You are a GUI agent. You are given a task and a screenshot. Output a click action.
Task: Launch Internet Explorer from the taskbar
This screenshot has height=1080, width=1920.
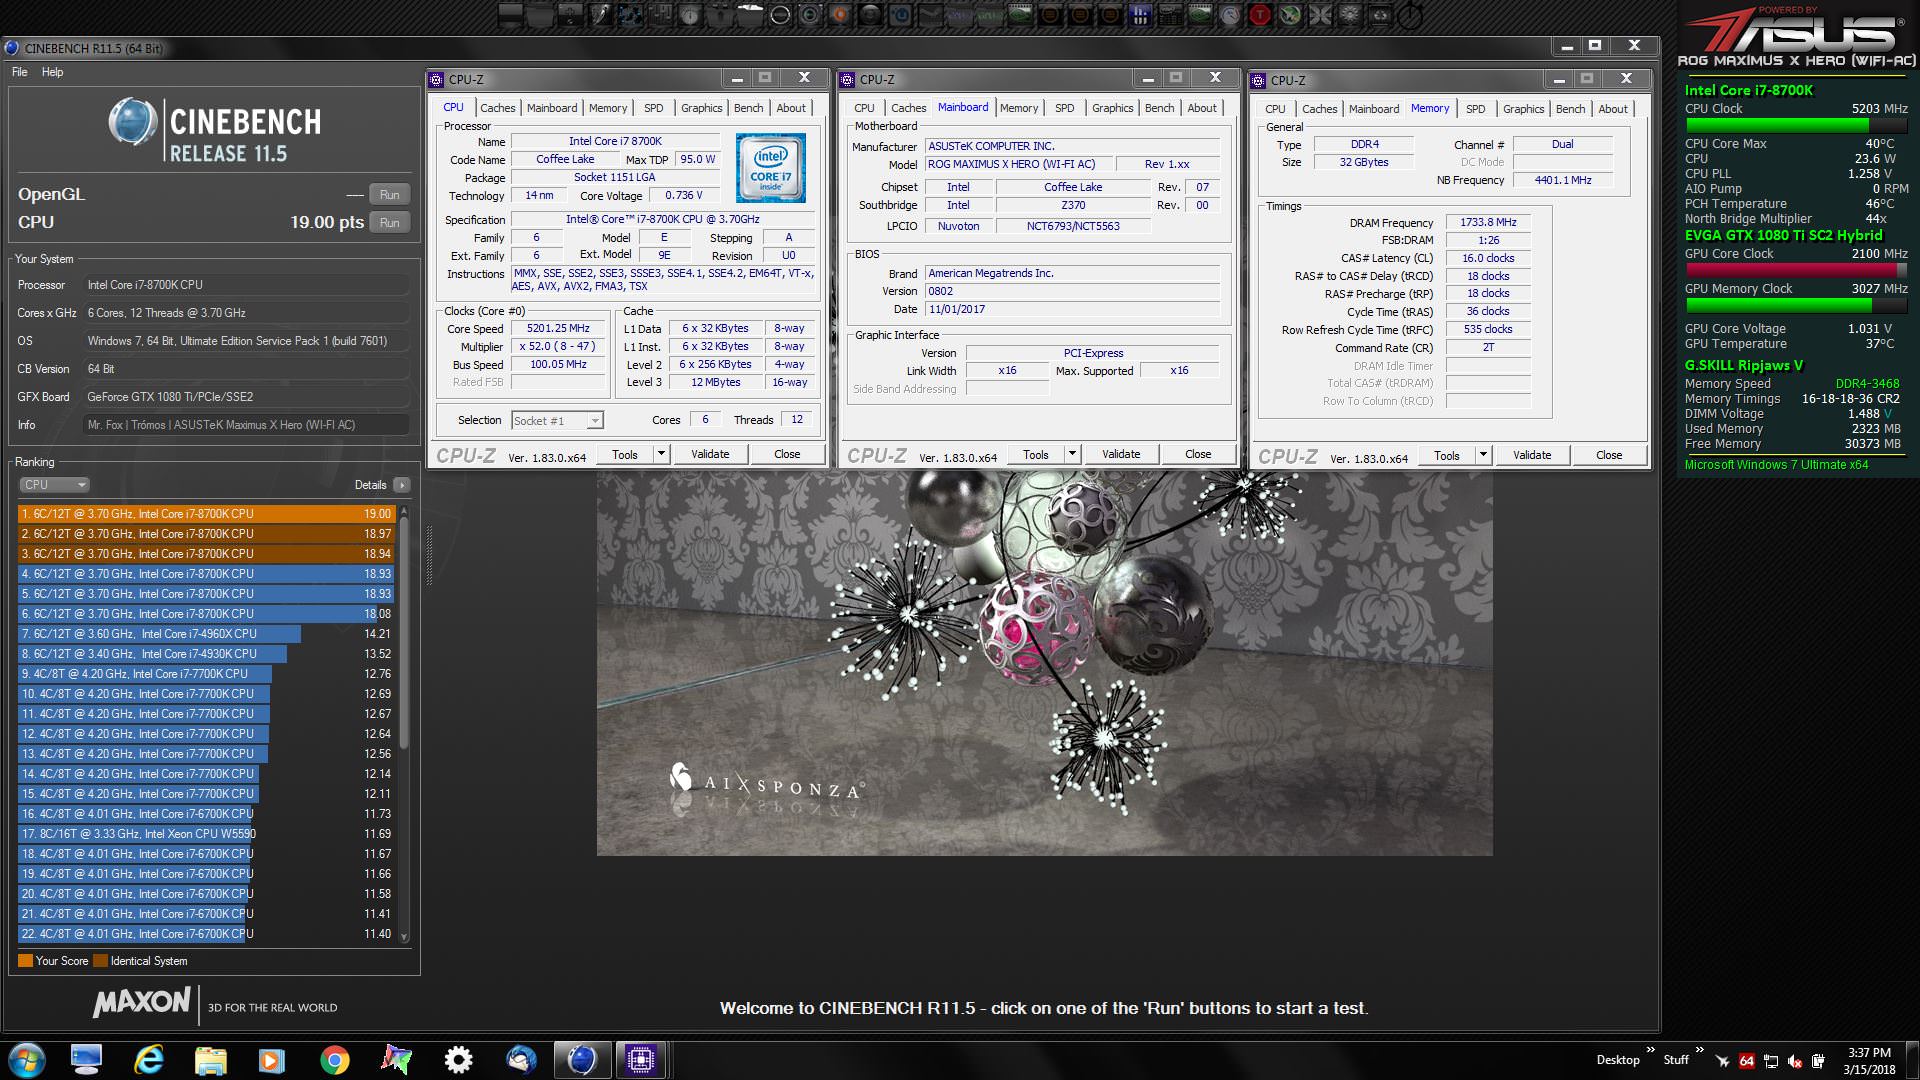tap(149, 1060)
